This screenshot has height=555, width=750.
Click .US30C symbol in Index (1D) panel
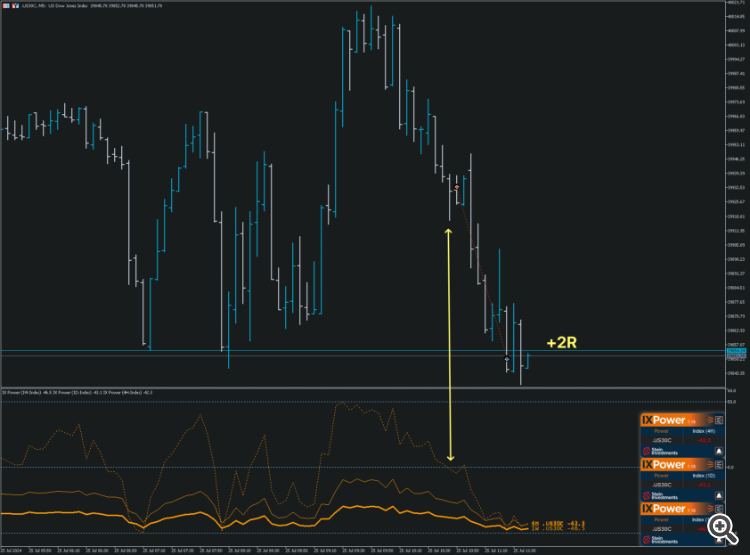[x=662, y=485]
